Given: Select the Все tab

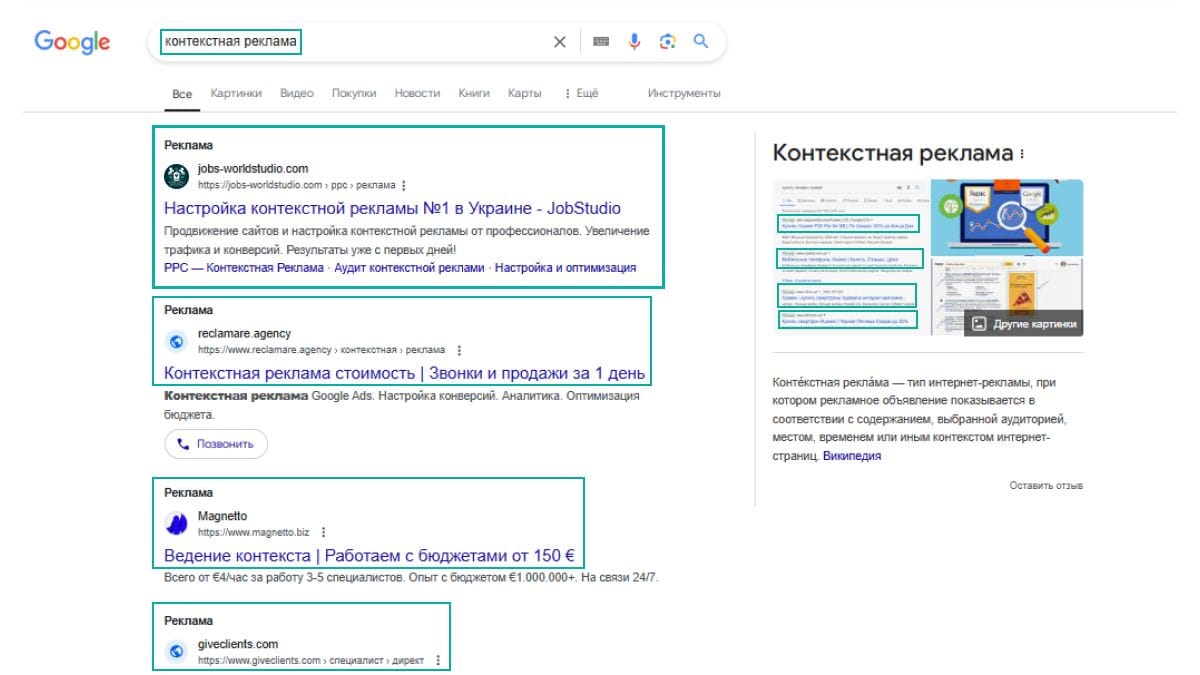Looking at the screenshot, I should coord(182,93).
